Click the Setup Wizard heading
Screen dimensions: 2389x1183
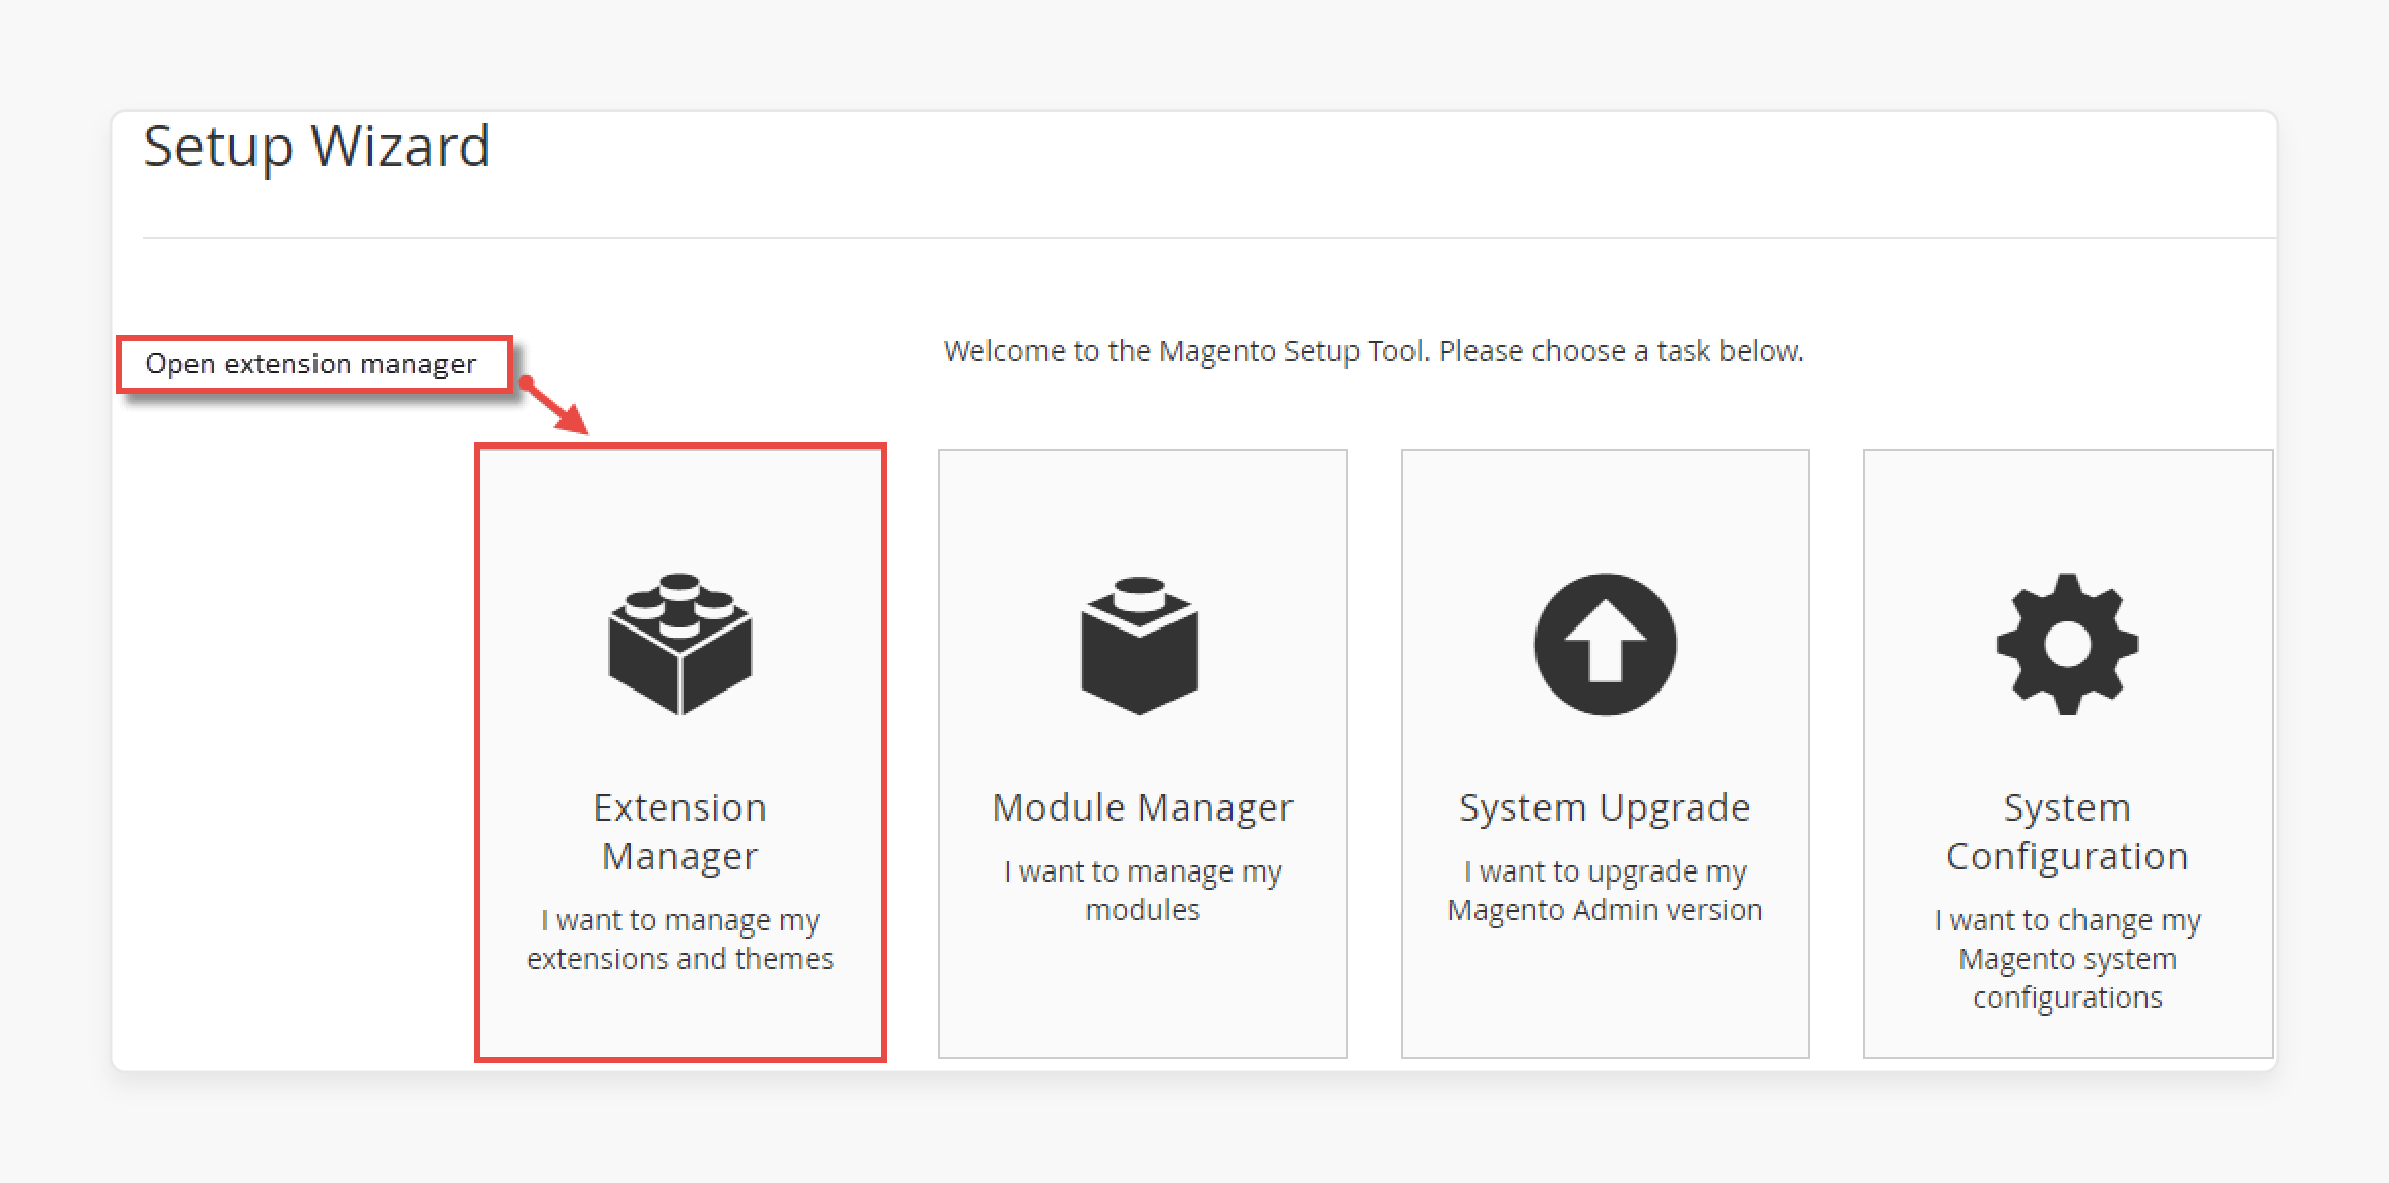point(317,147)
